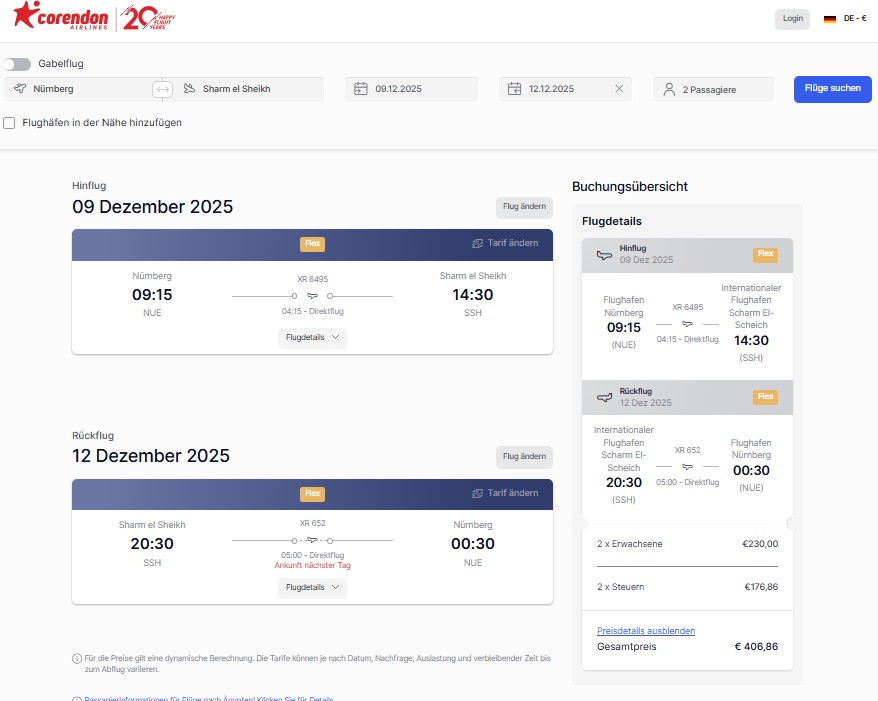Viewport: 878px width, 701px height.
Task: Click Tarif ändern on the return flight
Action: coord(505,493)
